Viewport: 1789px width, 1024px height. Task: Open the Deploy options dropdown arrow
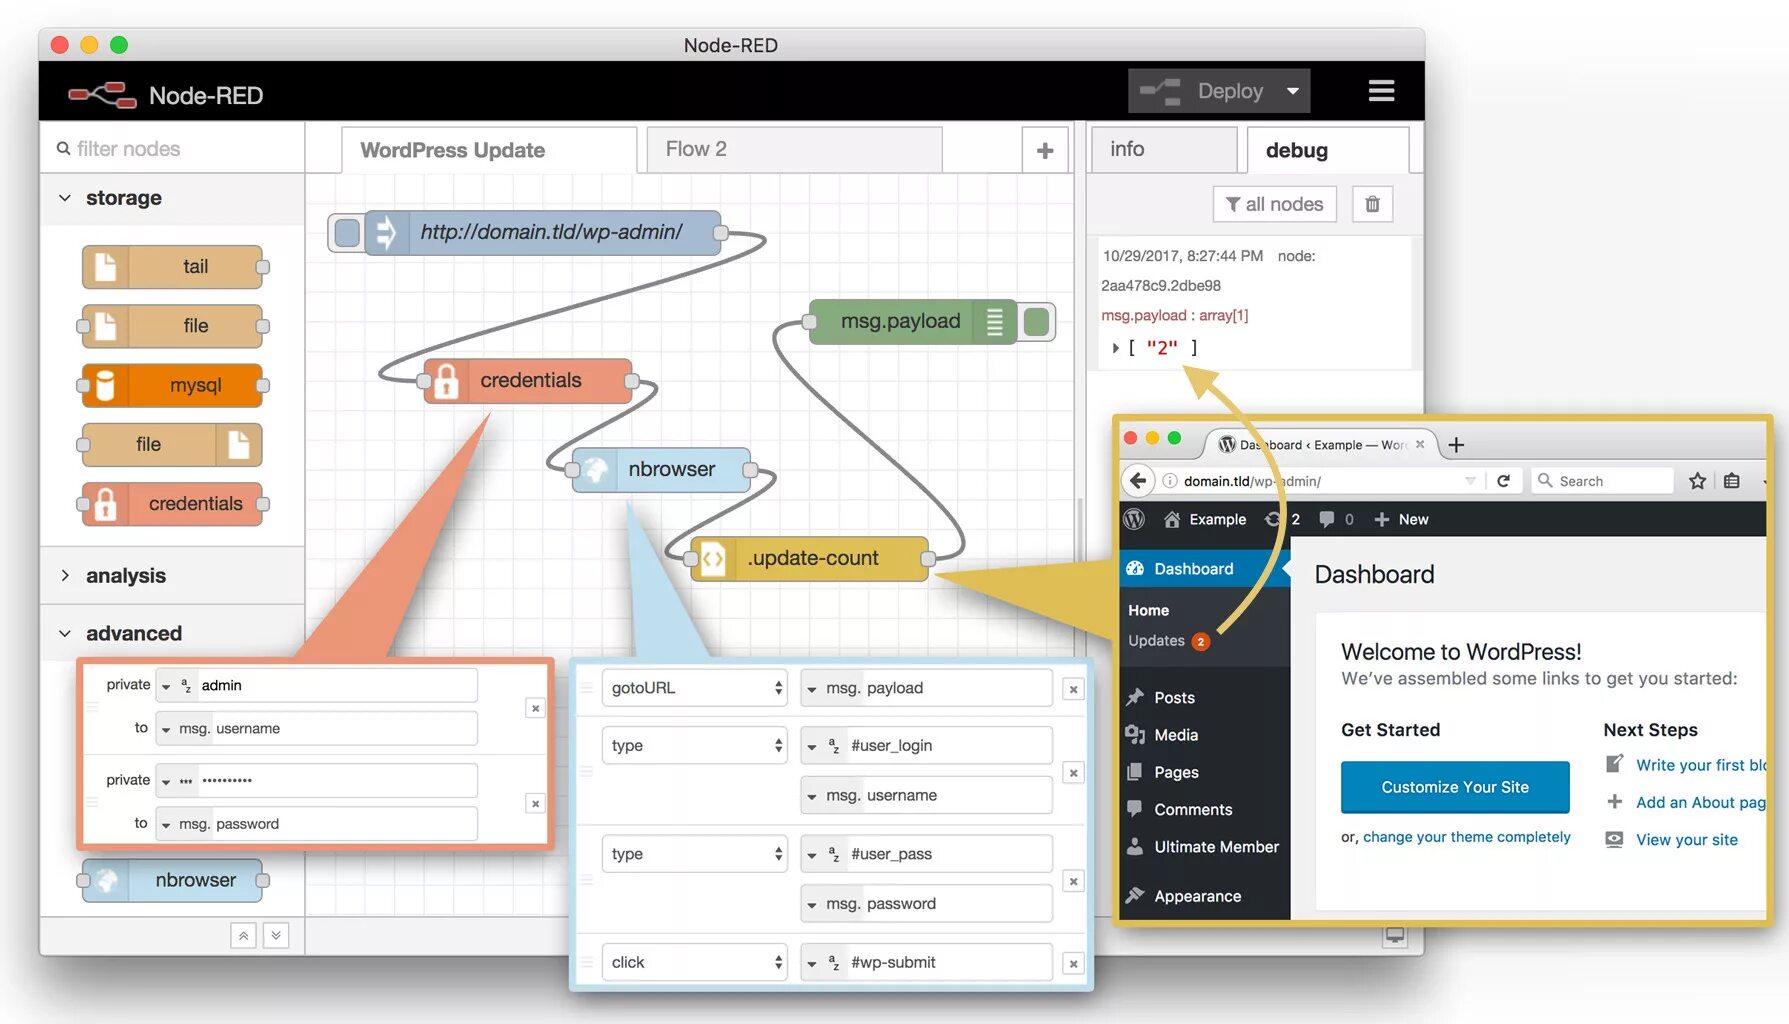coord(1293,91)
